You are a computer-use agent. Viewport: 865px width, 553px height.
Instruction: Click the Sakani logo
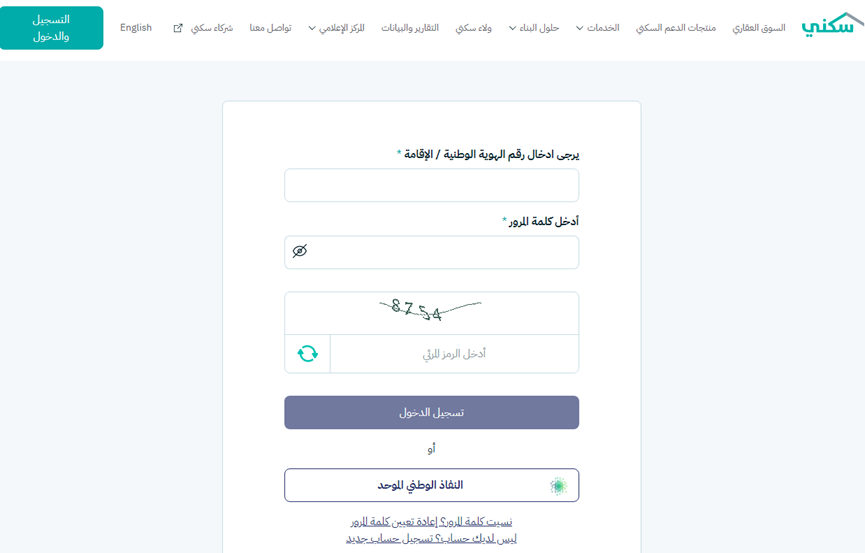click(832, 25)
